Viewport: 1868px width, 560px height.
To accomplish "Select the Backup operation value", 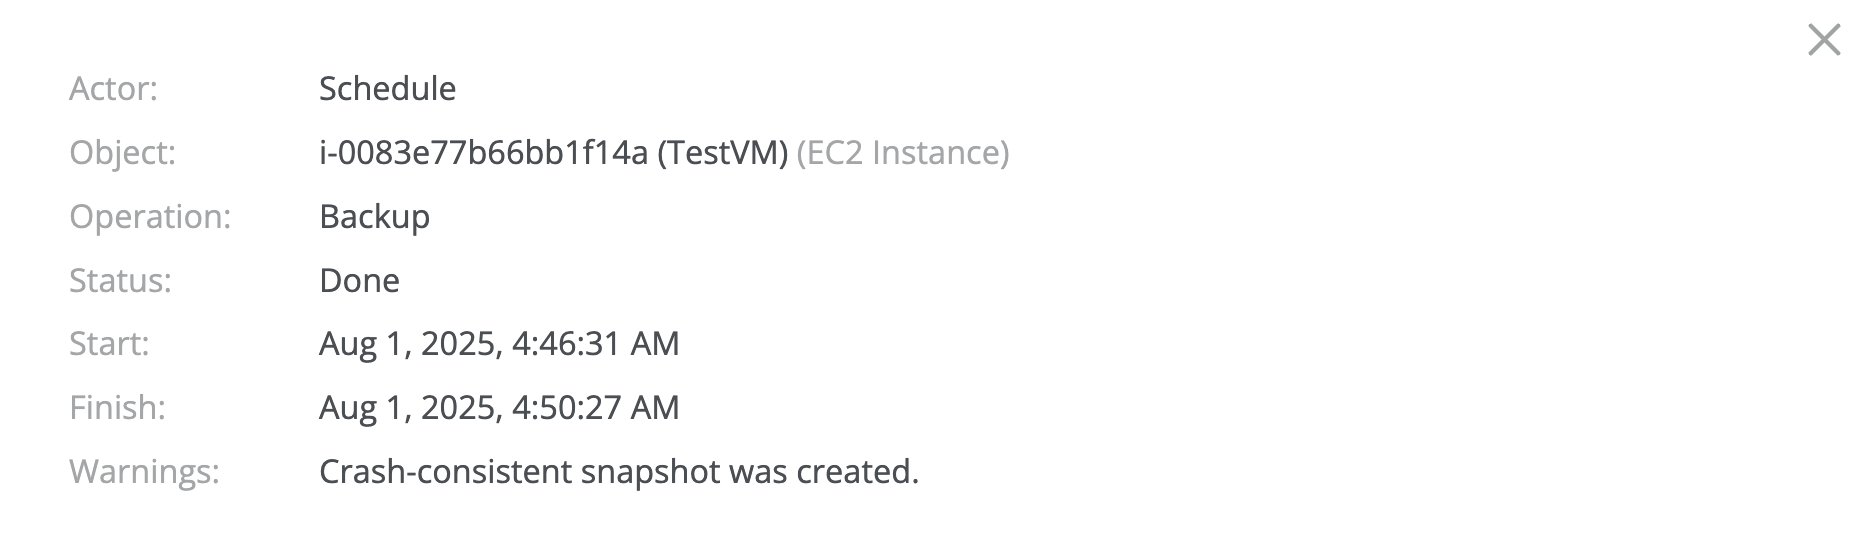I will [374, 217].
